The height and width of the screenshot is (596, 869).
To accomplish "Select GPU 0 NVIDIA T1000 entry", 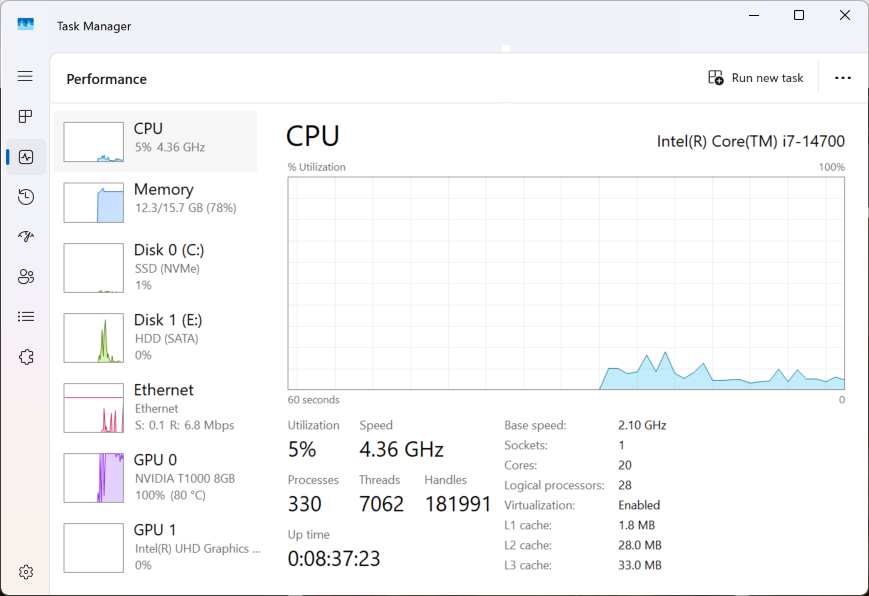I will point(155,477).
